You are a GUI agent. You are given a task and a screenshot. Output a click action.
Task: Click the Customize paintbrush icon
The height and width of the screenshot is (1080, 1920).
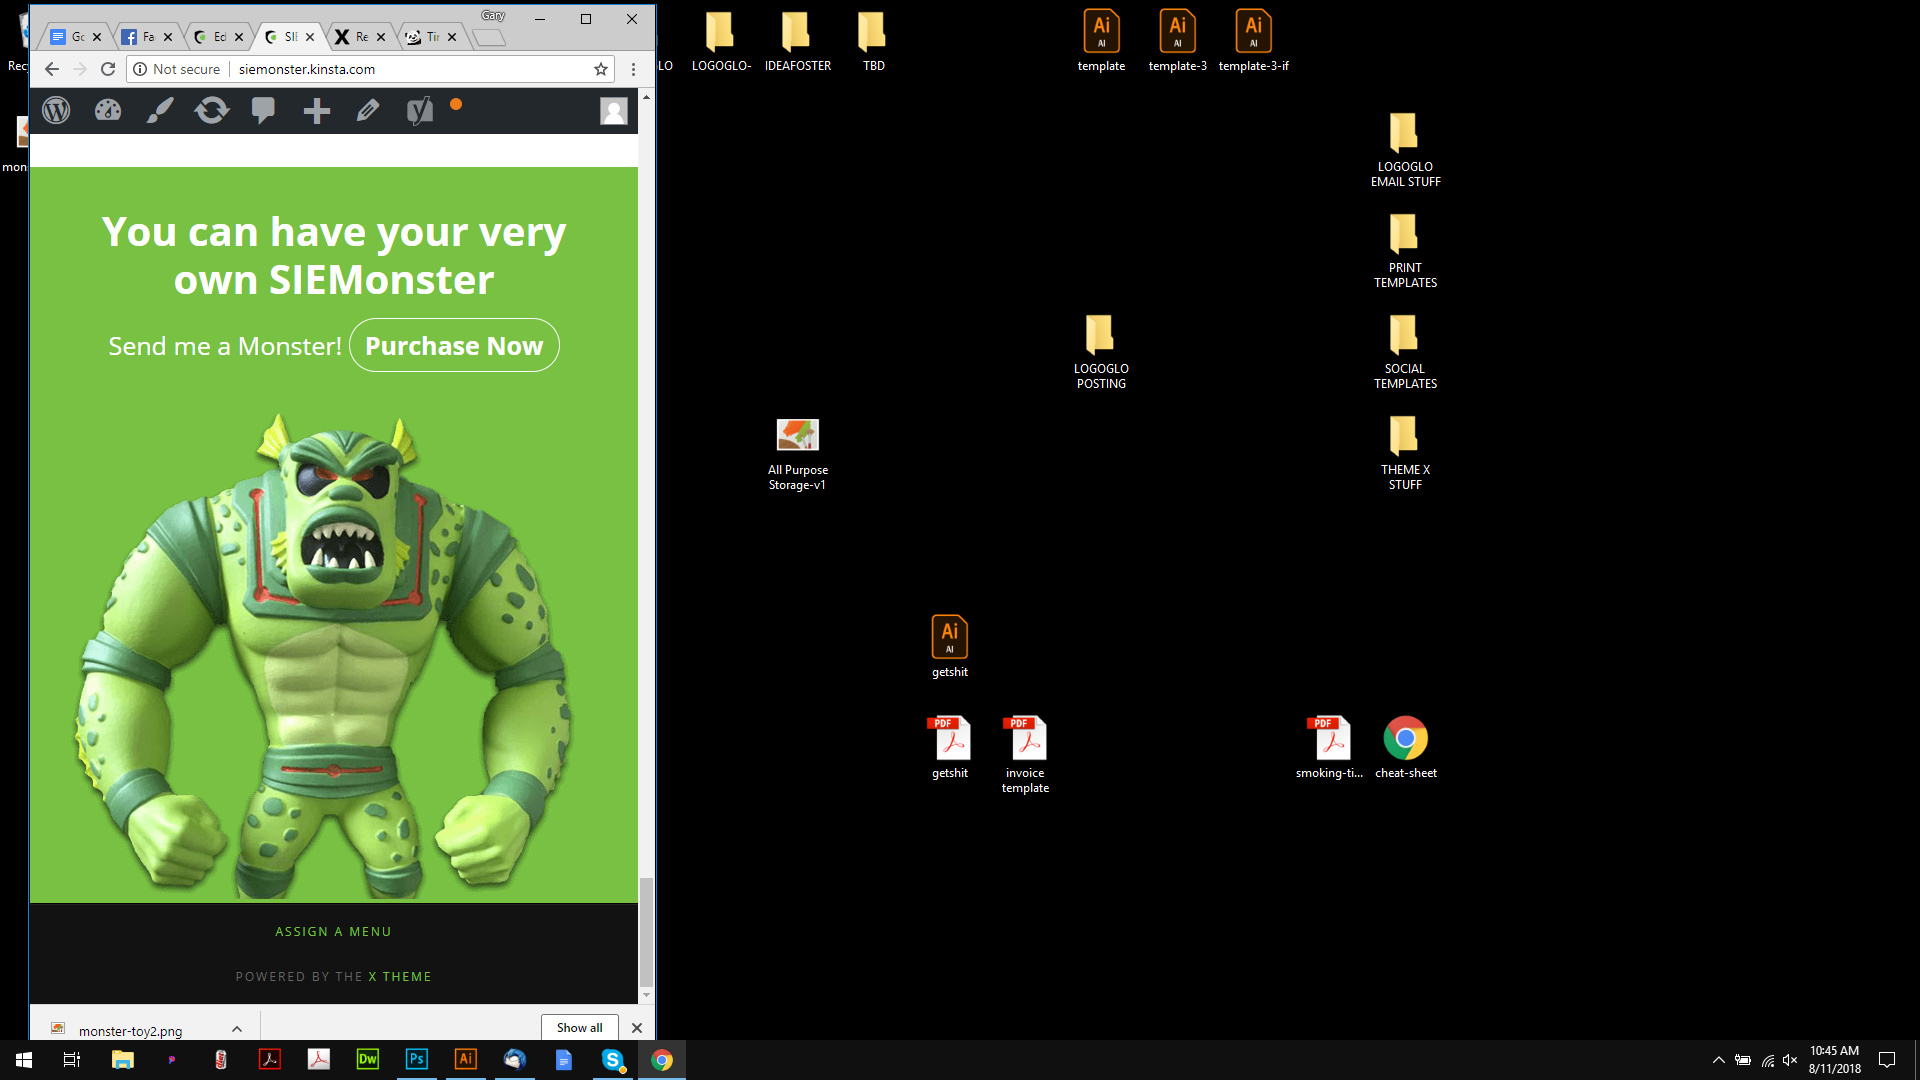[160, 110]
